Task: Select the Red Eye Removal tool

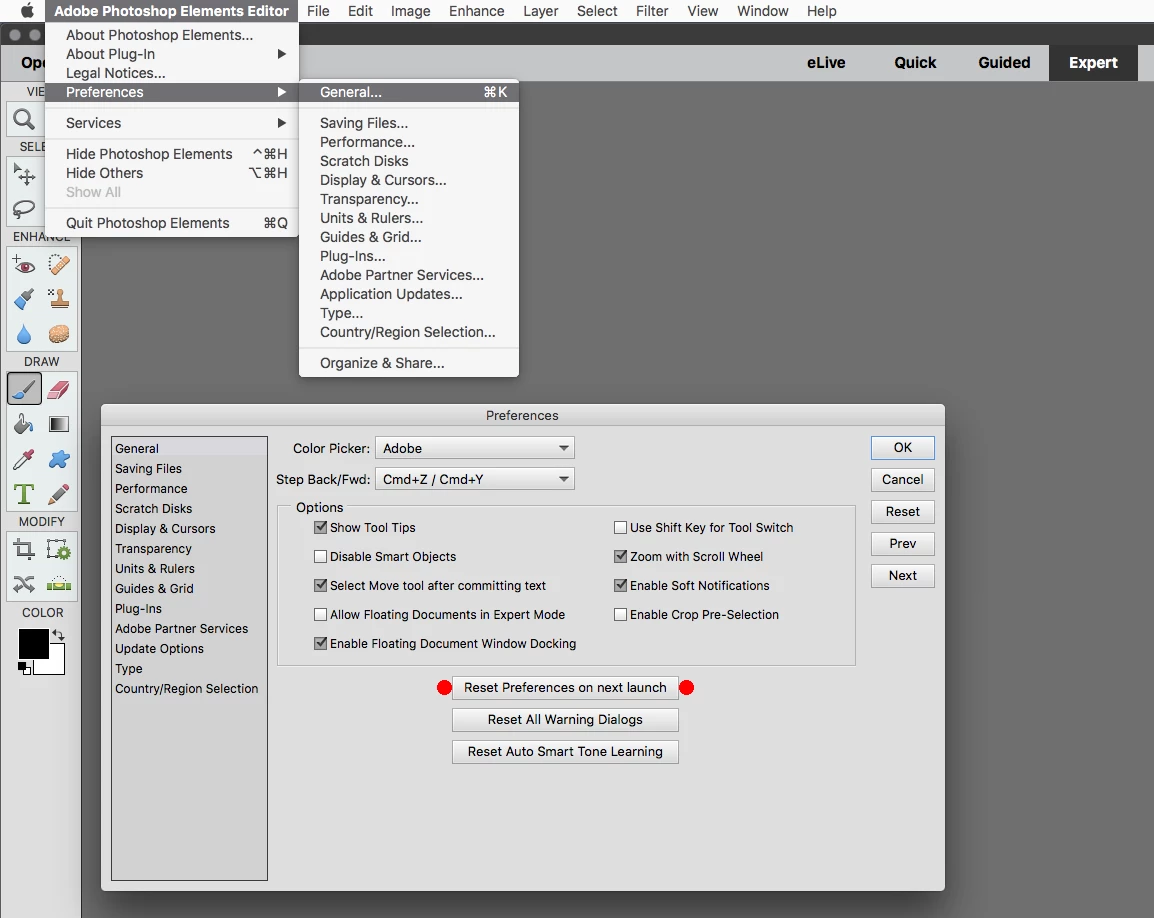Action: (x=24, y=265)
